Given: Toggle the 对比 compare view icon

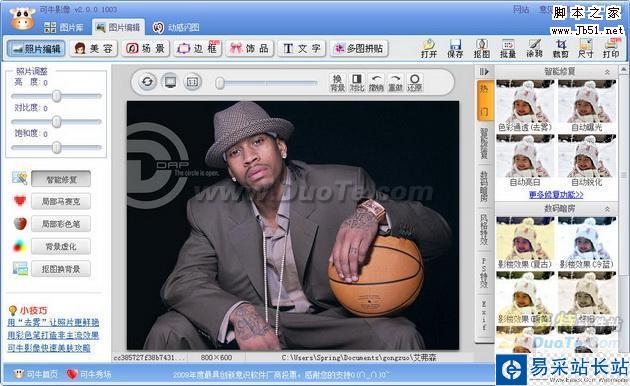Looking at the screenshot, I should (x=356, y=82).
